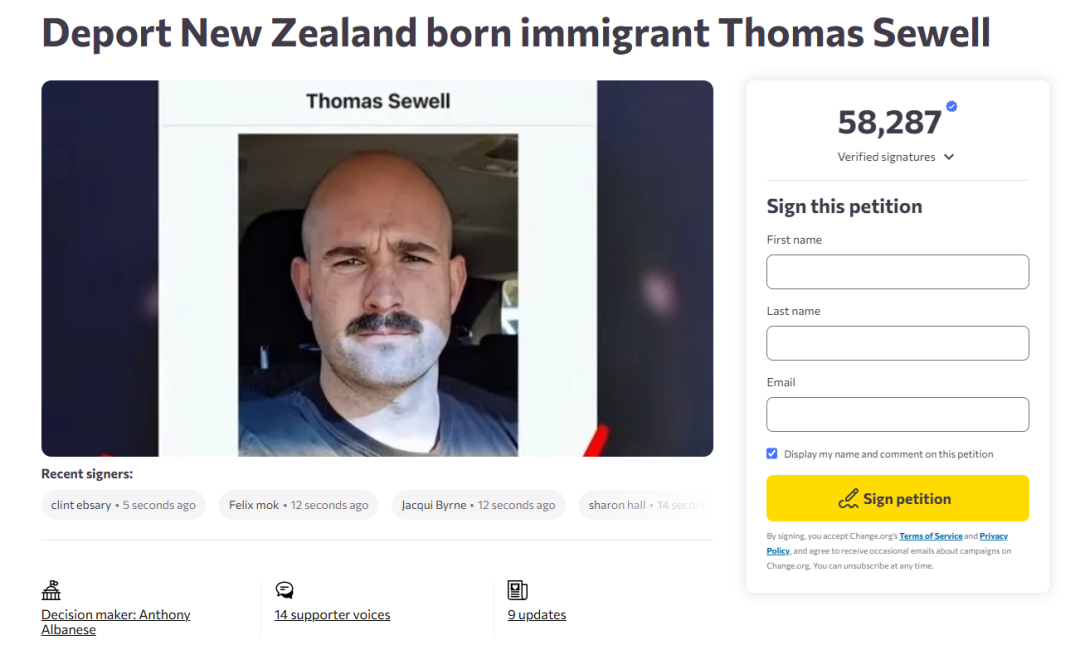Click the updates newspaper icon
Screen dimensions: 1080x659
pyautogui.click(x=517, y=590)
